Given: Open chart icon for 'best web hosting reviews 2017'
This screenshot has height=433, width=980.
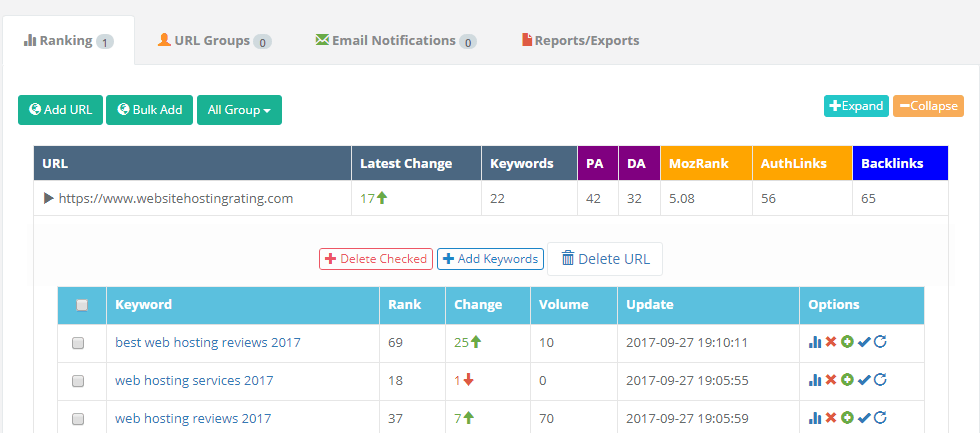Looking at the screenshot, I should [815, 342].
